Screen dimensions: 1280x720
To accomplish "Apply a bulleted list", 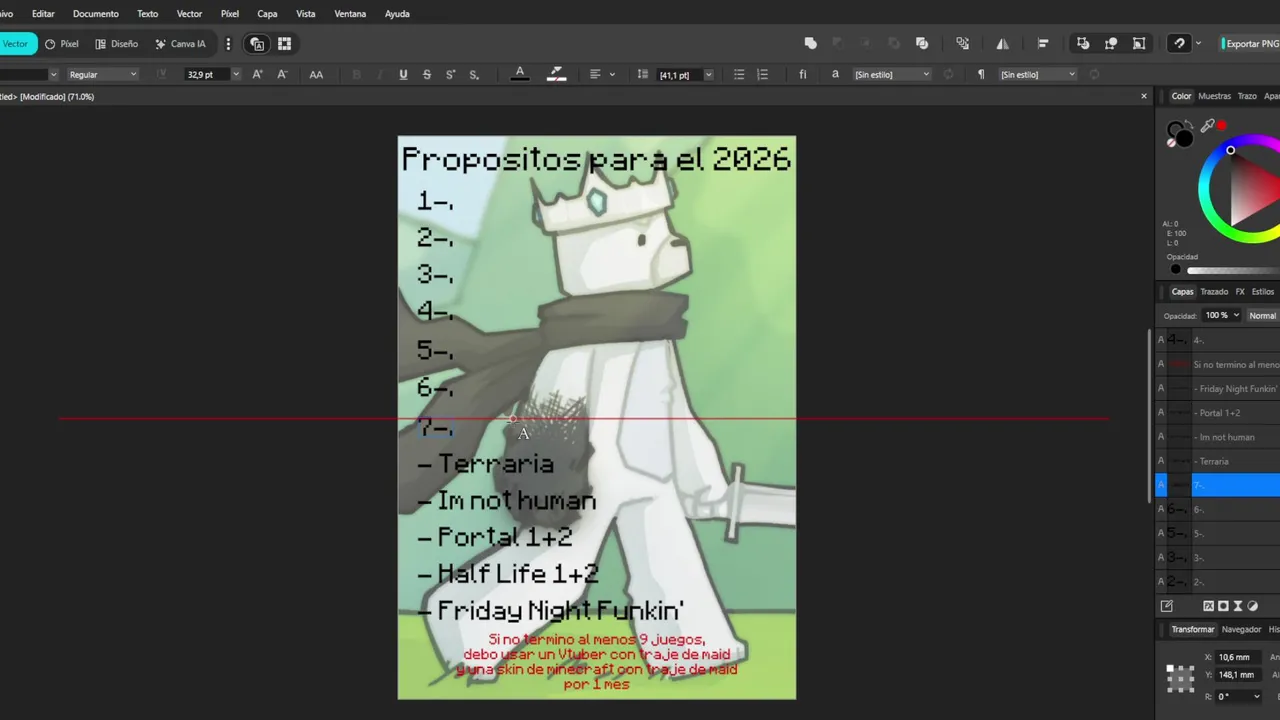I will click(739, 75).
